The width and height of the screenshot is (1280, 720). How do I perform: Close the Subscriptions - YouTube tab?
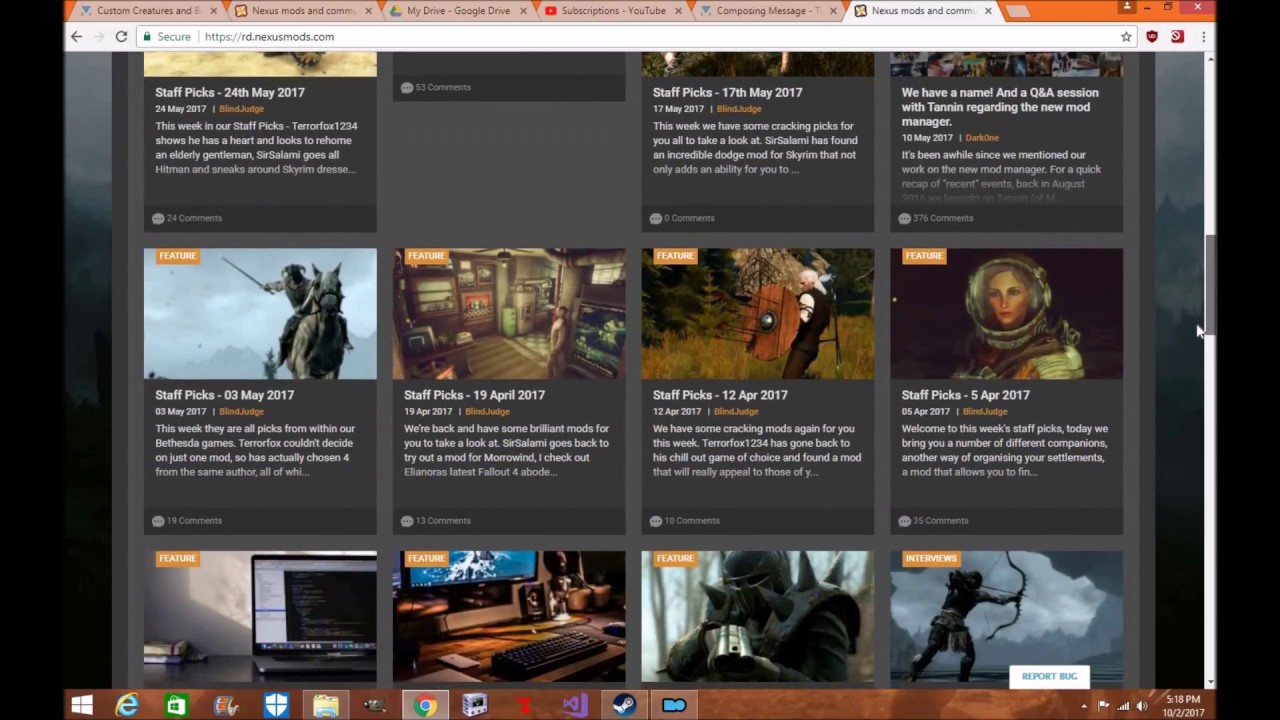[x=679, y=11]
